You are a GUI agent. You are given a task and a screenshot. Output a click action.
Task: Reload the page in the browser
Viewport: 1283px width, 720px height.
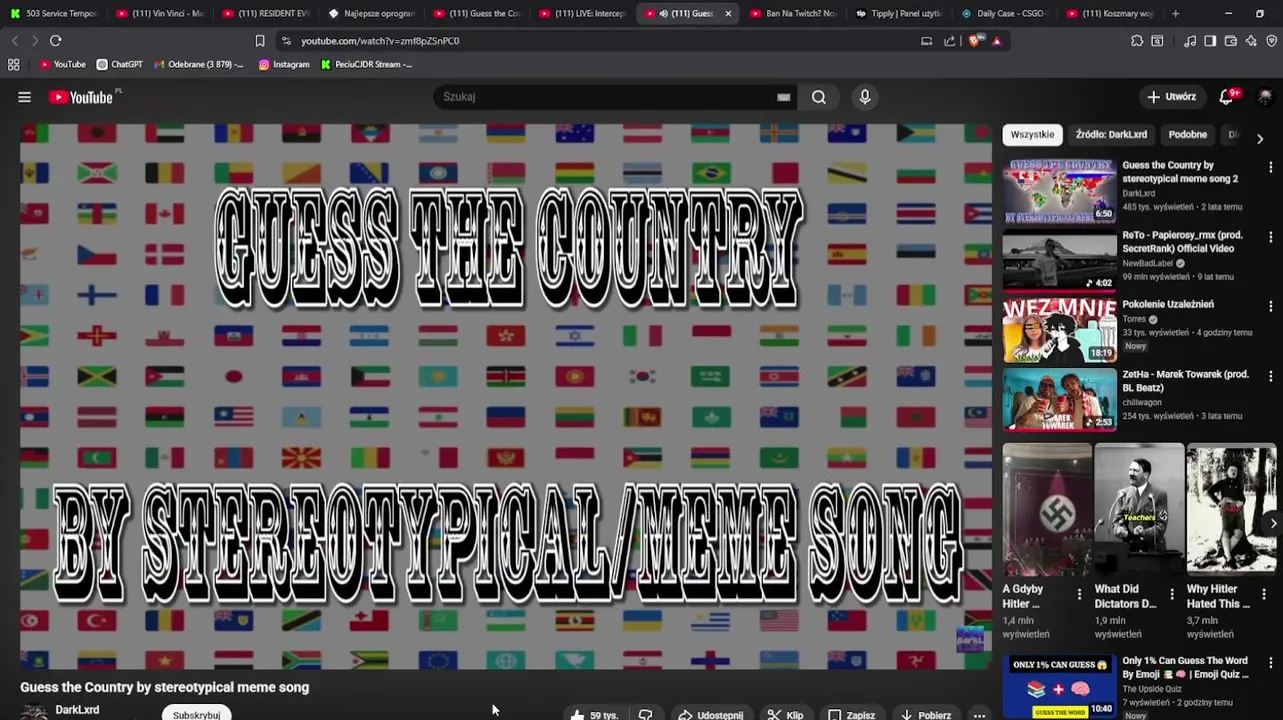(x=56, y=41)
